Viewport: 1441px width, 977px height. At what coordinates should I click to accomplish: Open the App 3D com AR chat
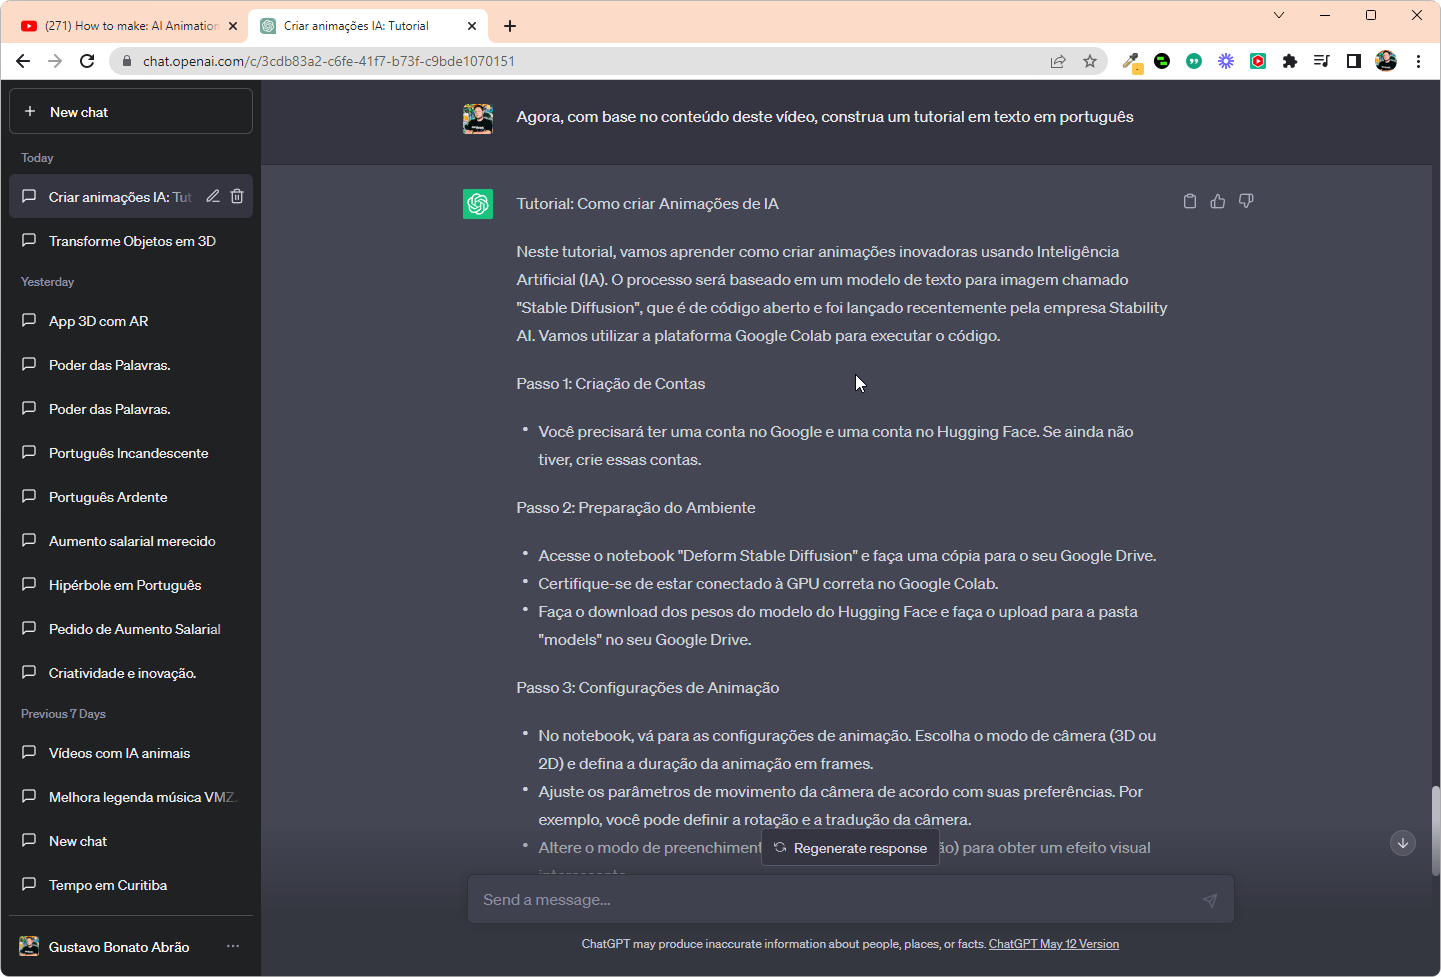coord(131,321)
